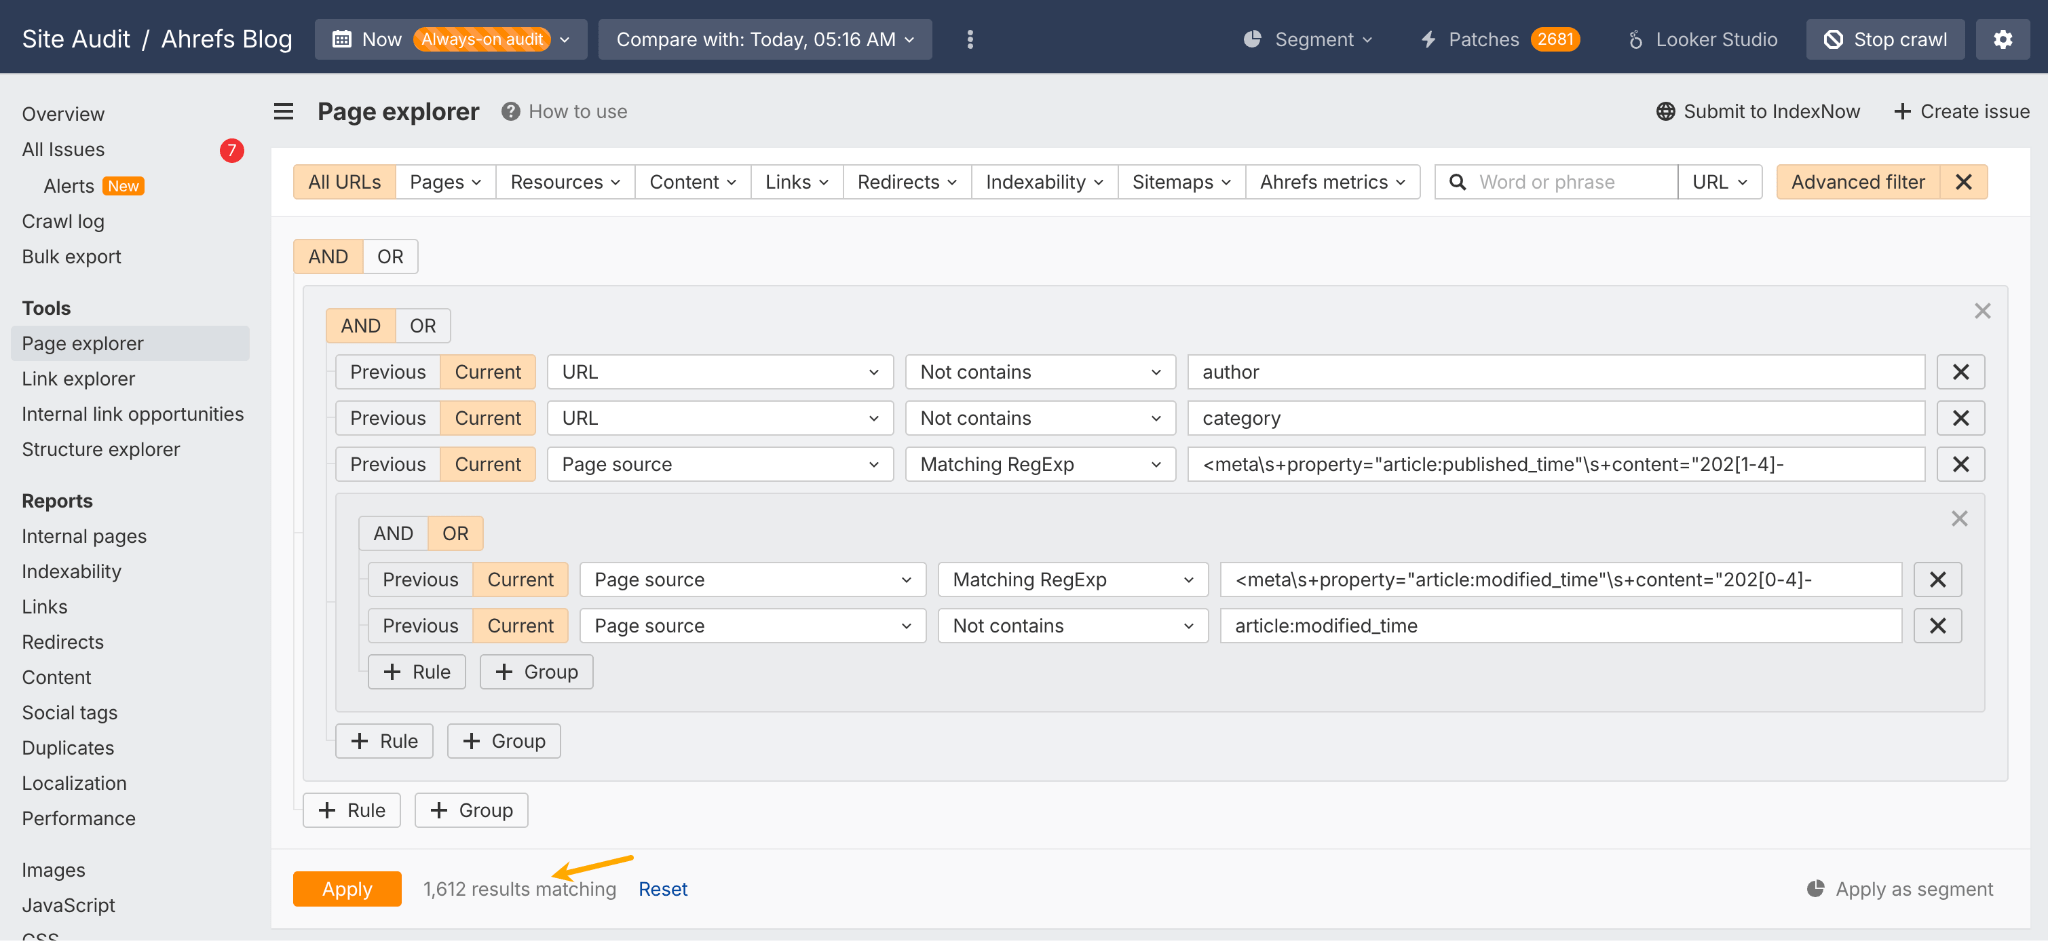Toggle the outer filter group to OR logic

pyautogui.click(x=390, y=256)
